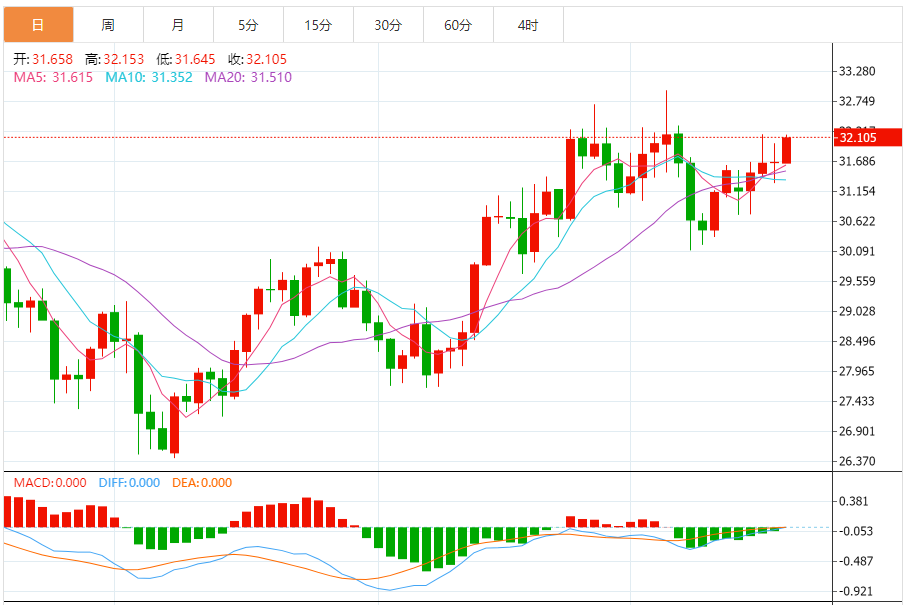Click the red current price tag 32.105

point(868,138)
